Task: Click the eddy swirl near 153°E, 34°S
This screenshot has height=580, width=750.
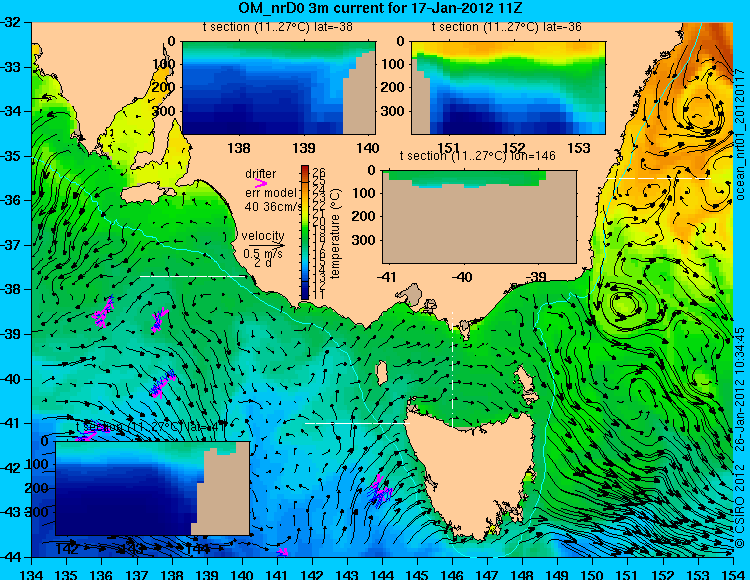Action: coord(700,113)
